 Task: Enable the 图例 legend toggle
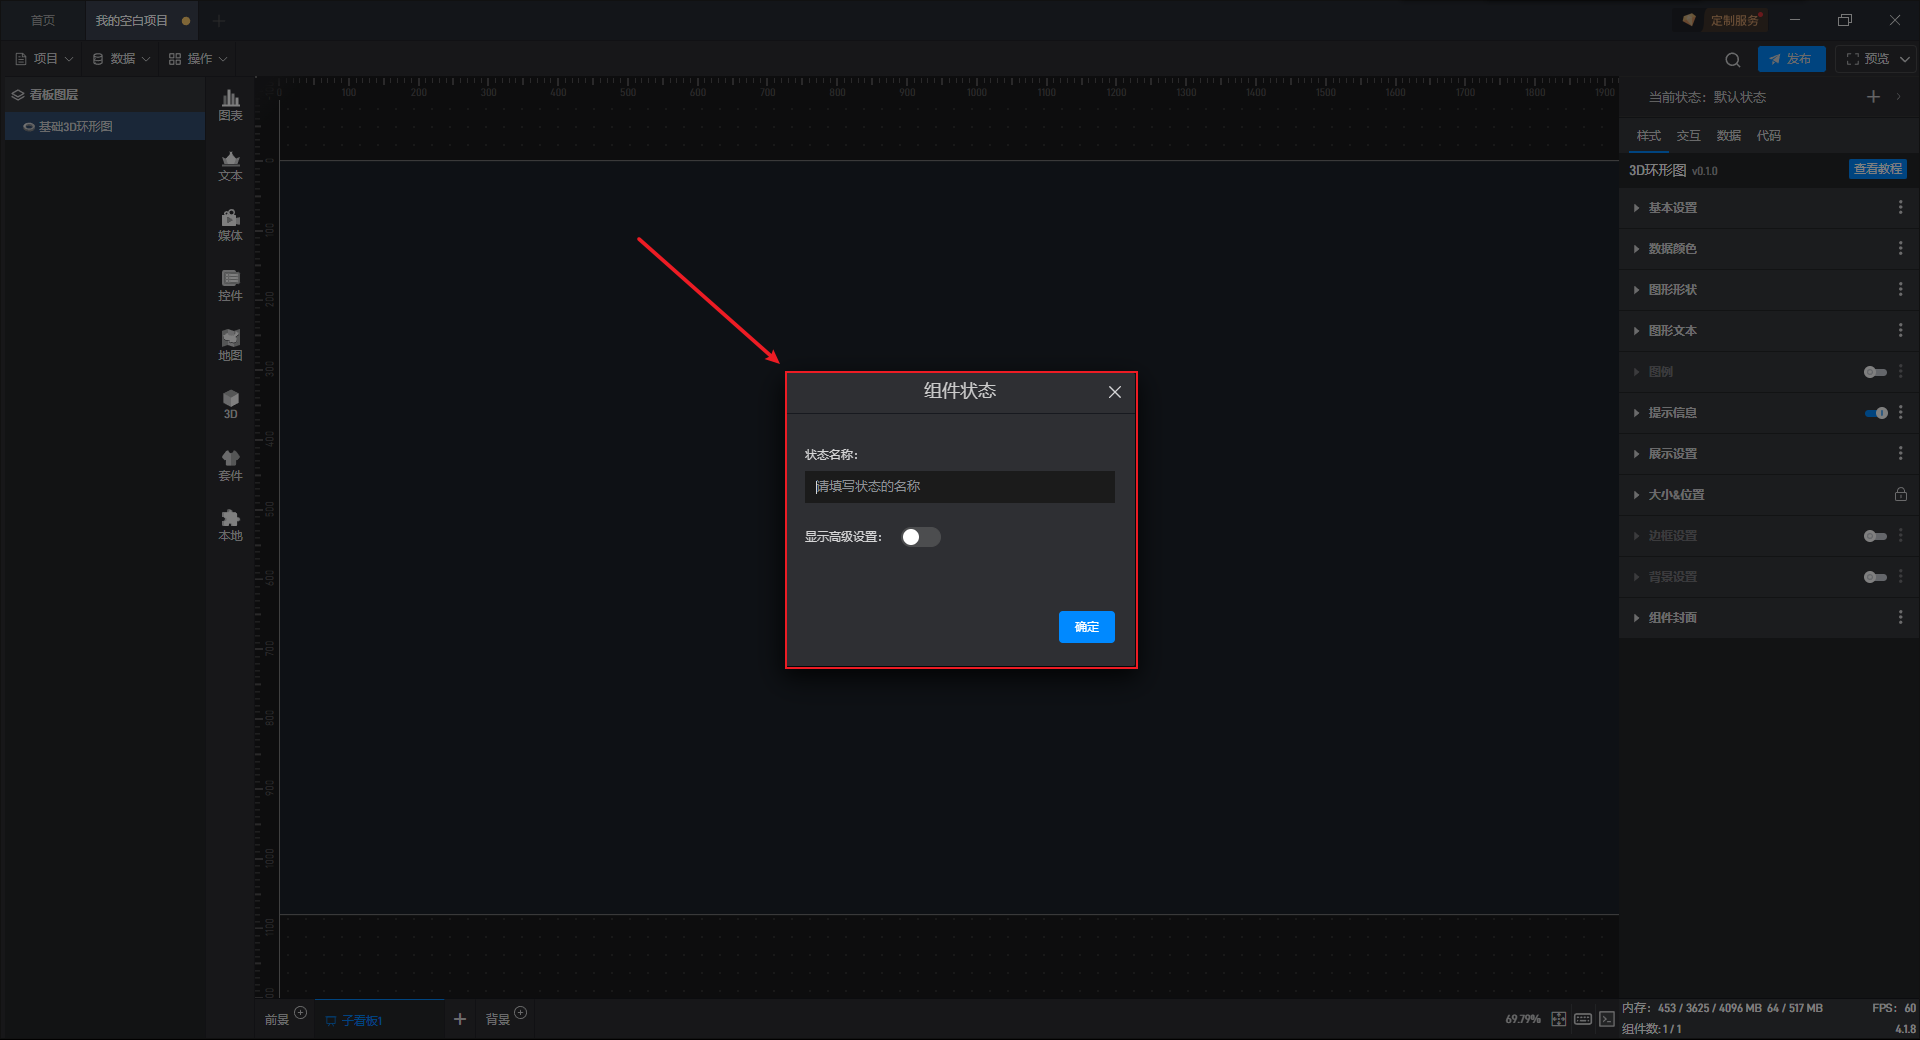(1876, 372)
